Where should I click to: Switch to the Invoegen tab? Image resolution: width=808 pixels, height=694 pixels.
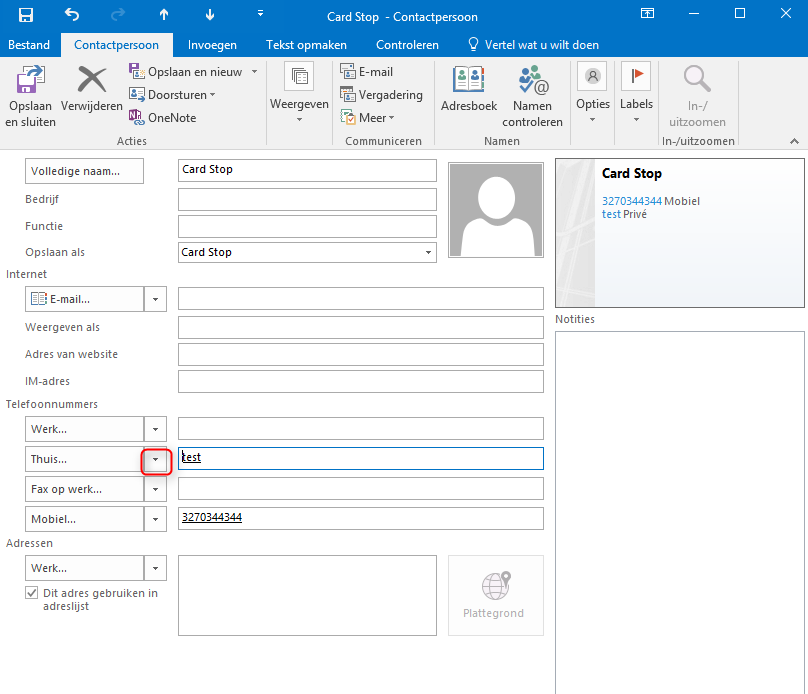tap(212, 45)
